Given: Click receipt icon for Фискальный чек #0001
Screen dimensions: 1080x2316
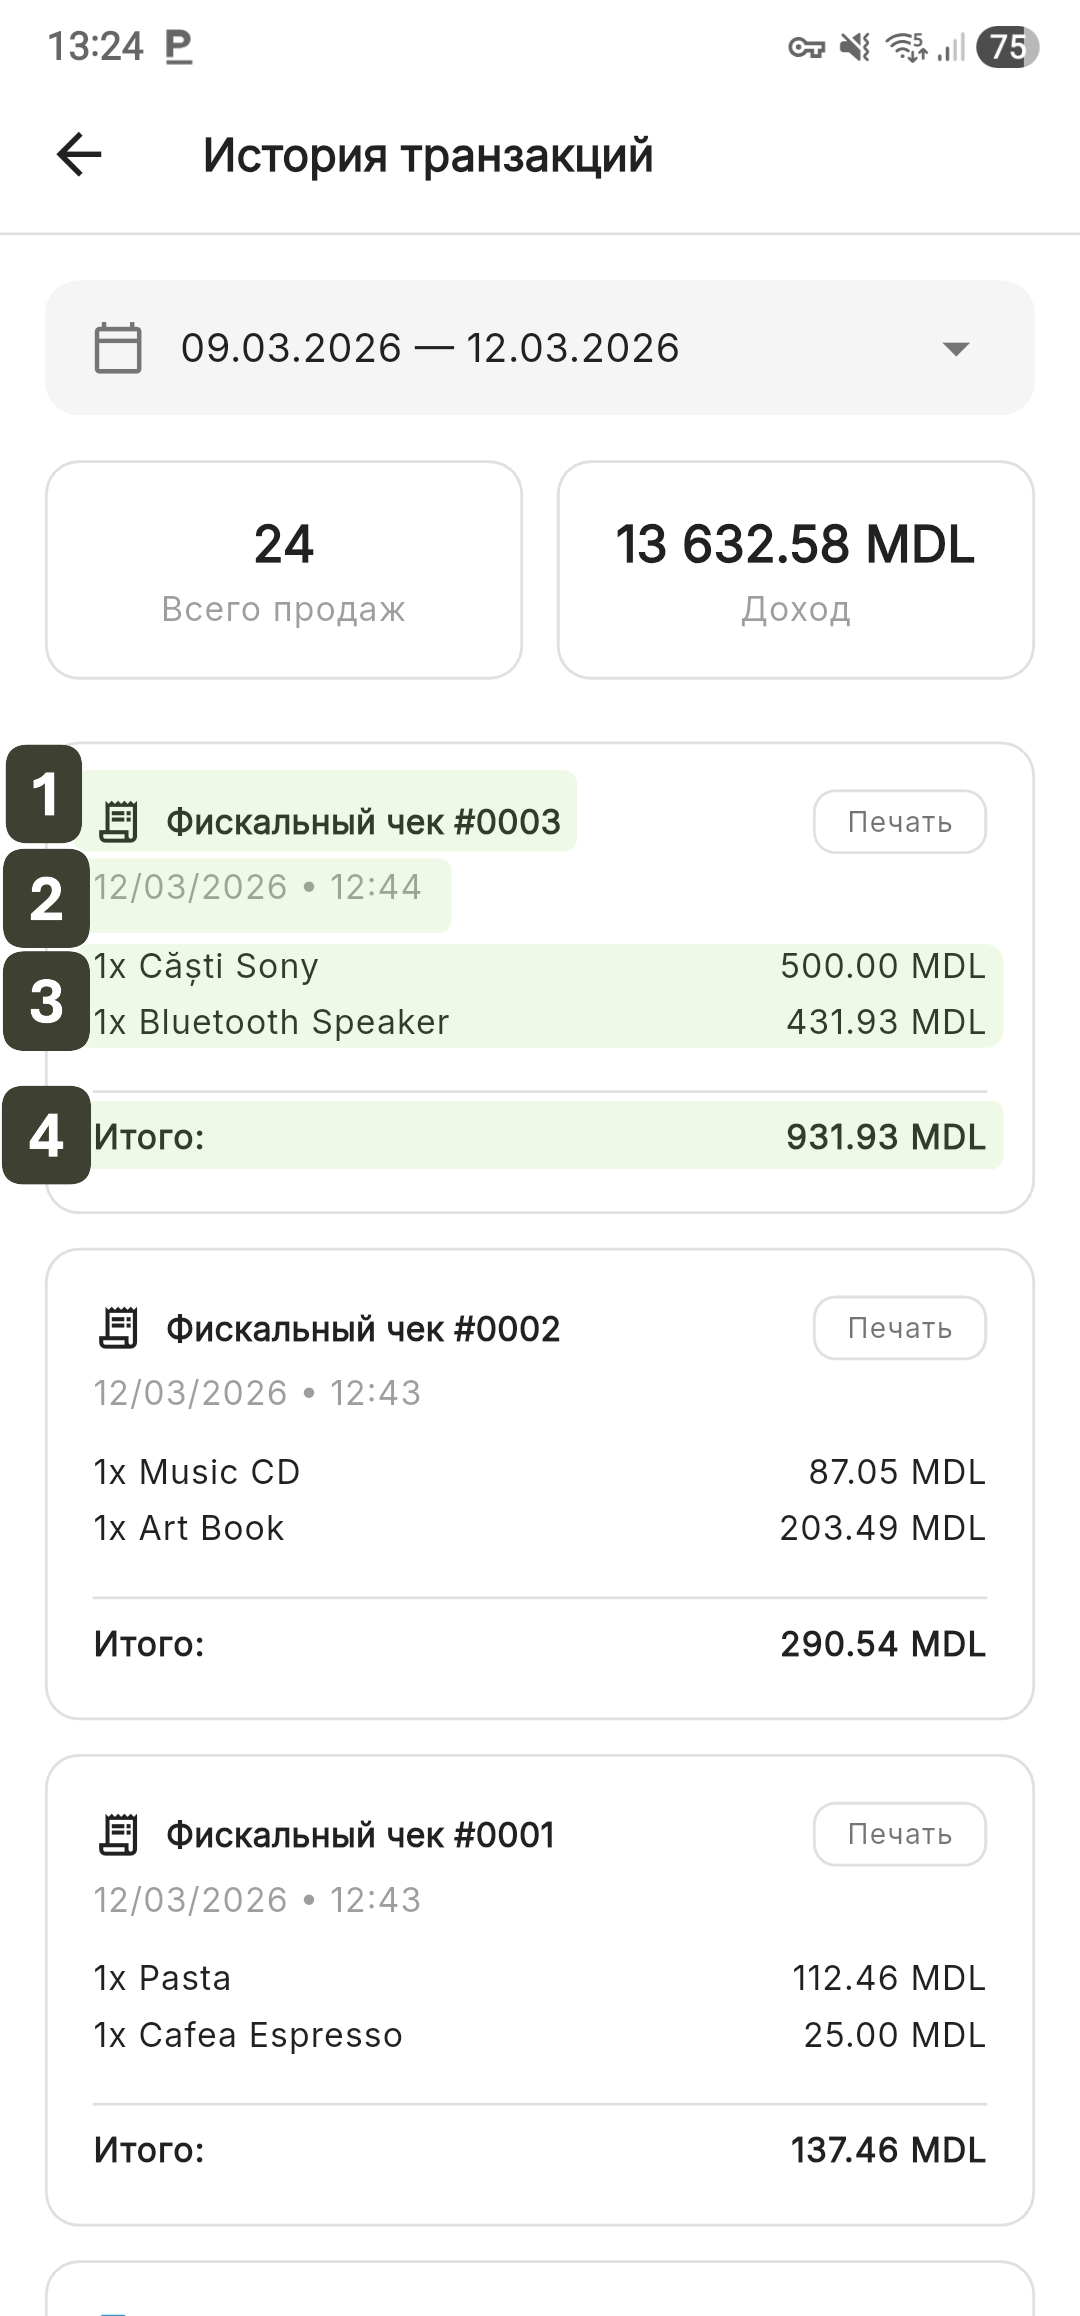Looking at the screenshot, I should pyautogui.click(x=119, y=1835).
